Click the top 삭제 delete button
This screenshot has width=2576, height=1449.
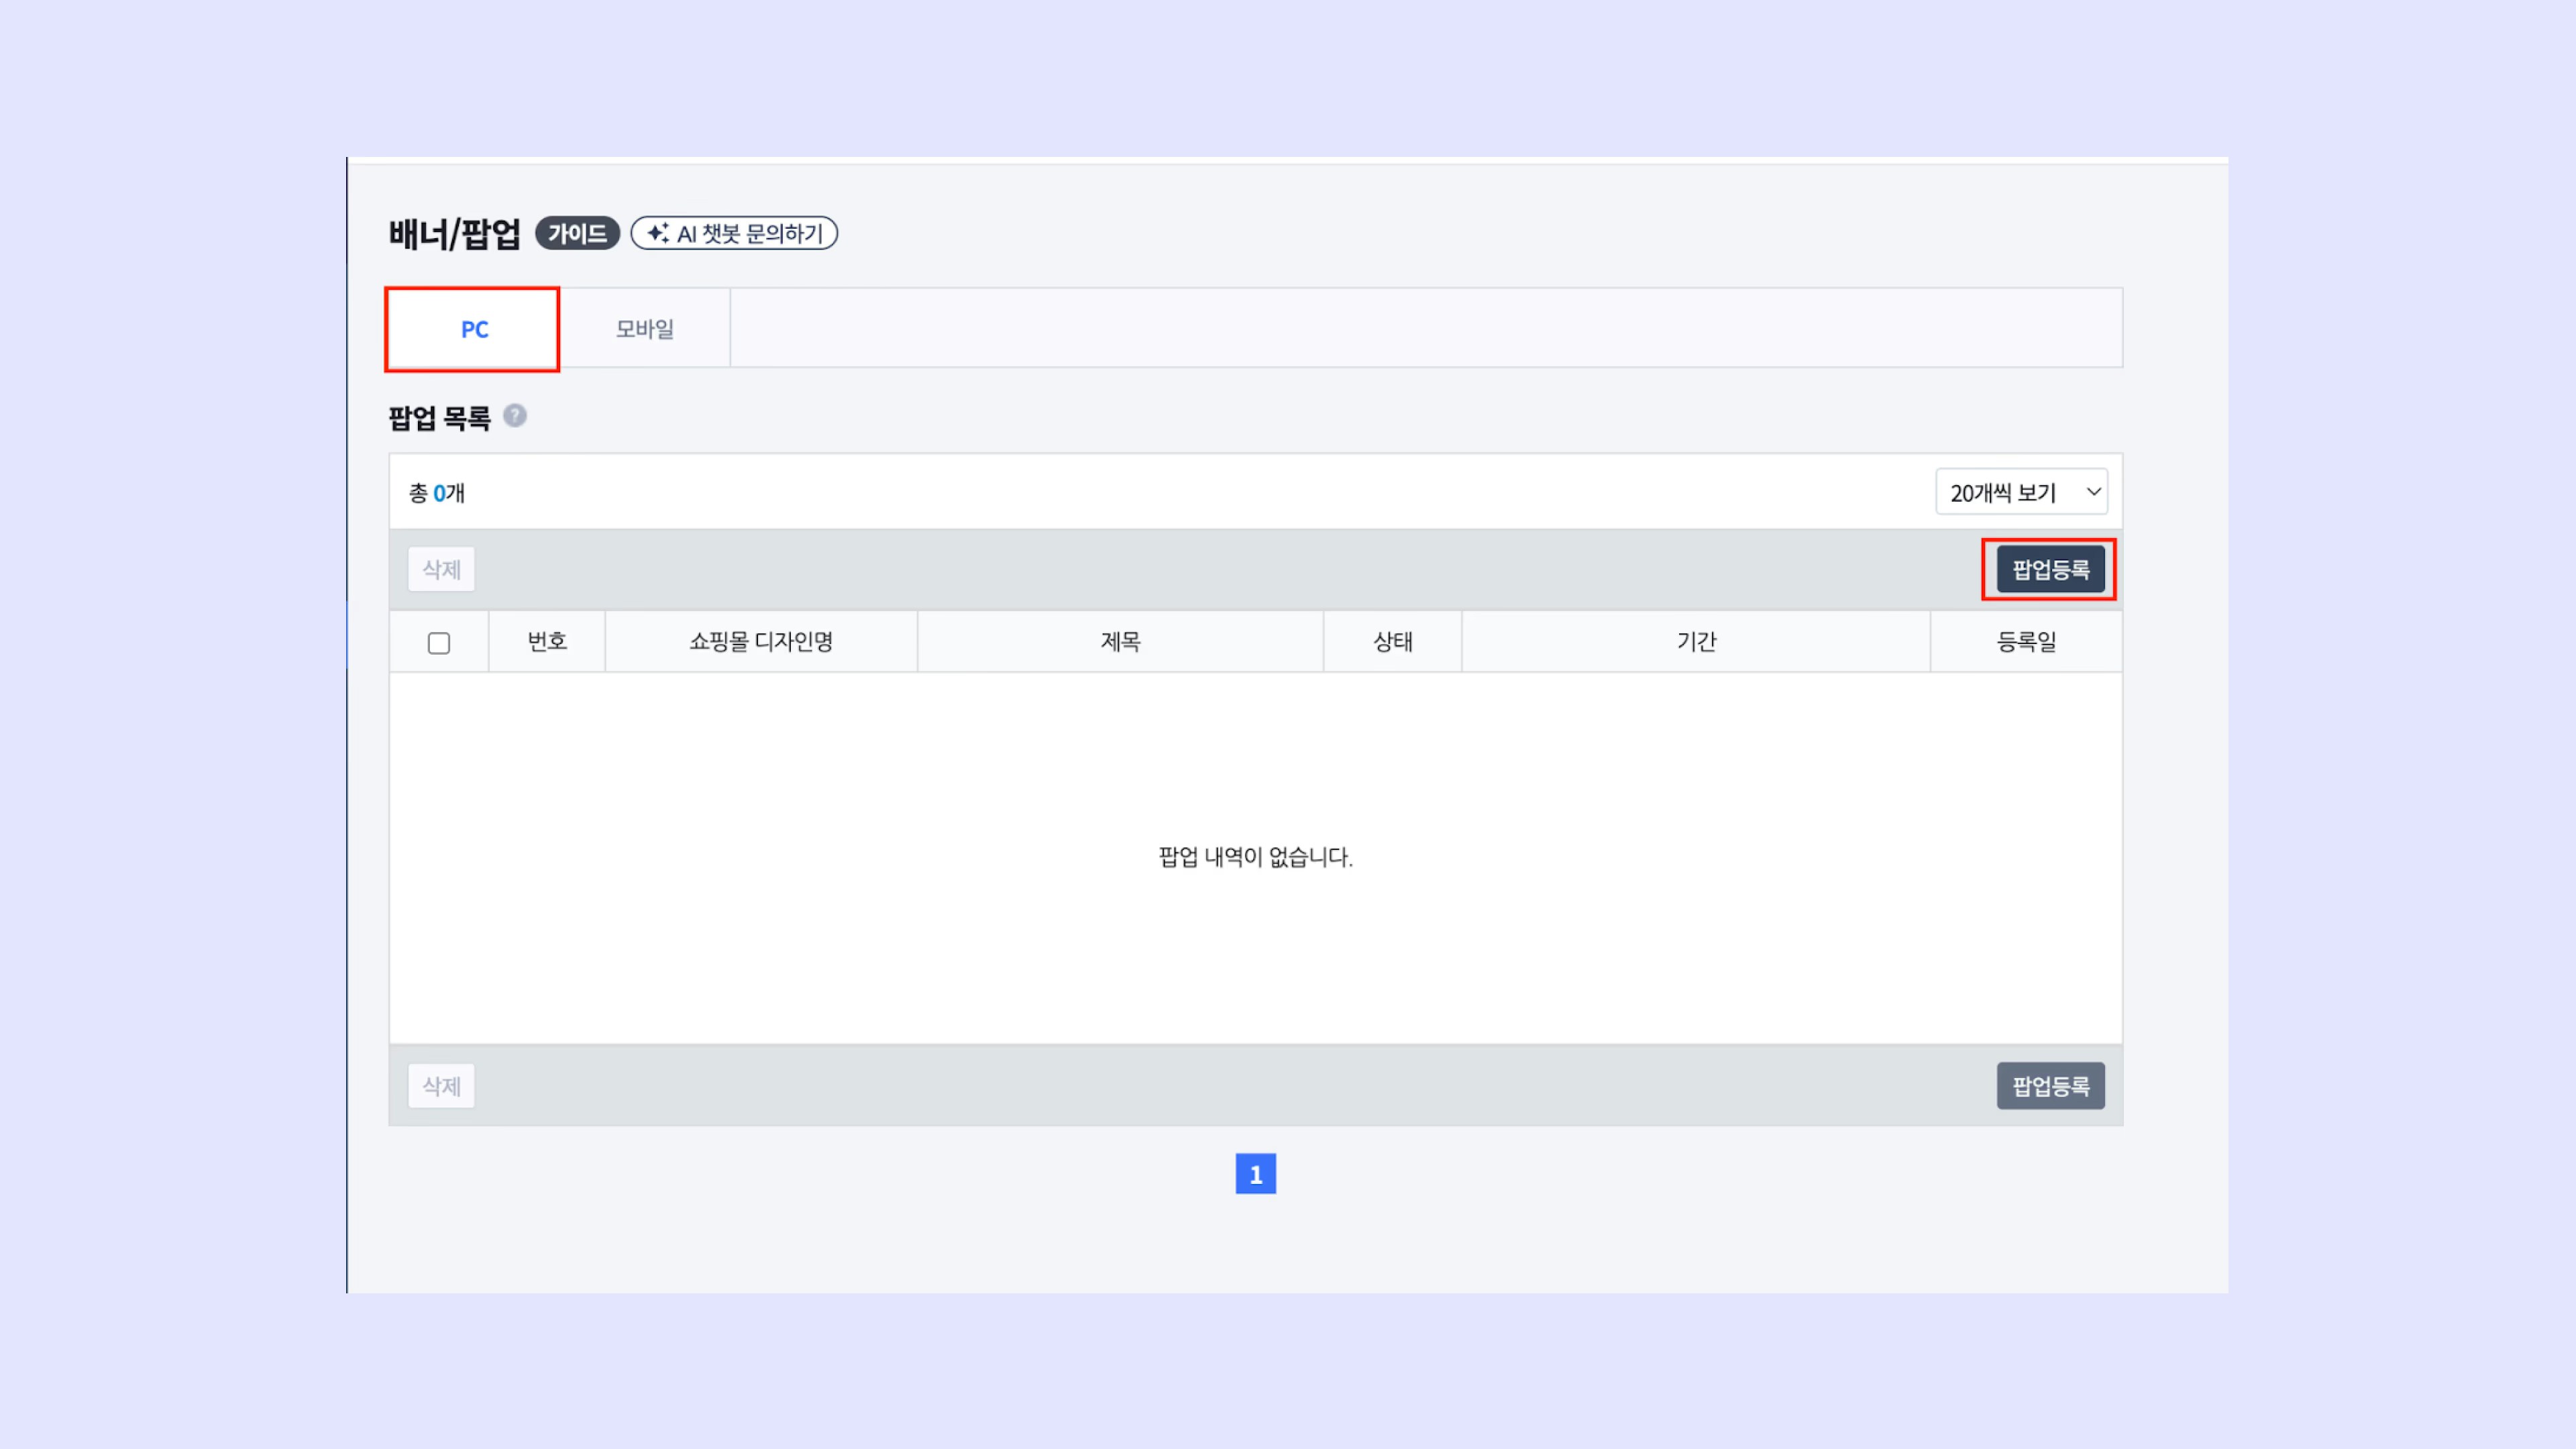pyautogui.click(x=441, y=570)
